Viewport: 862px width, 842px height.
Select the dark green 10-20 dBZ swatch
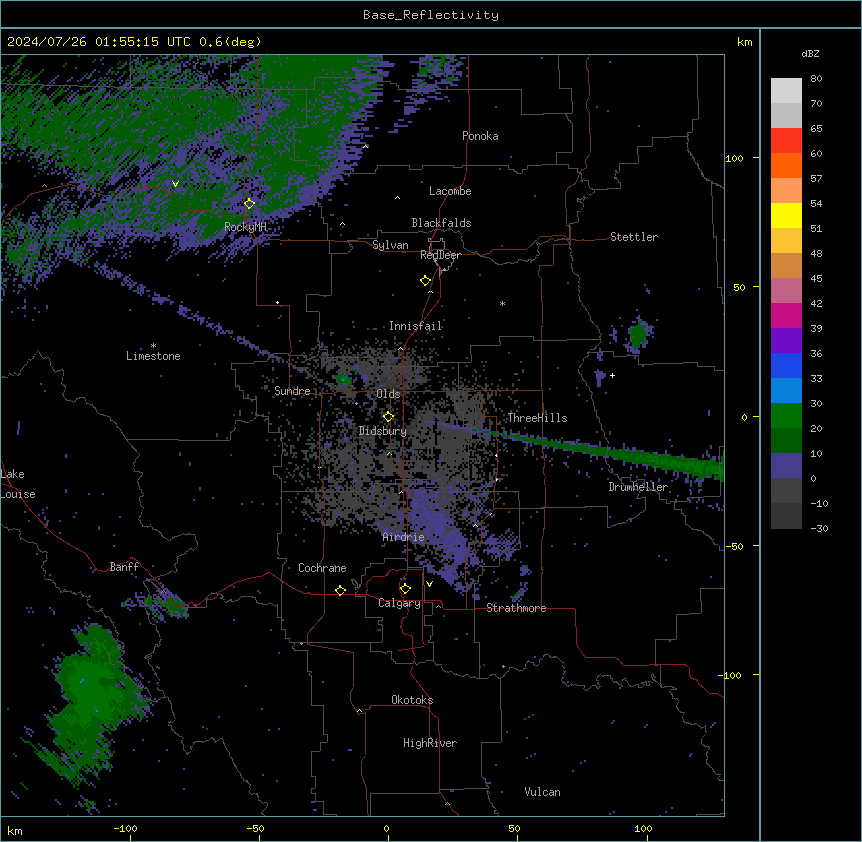[x=786, y=441]
